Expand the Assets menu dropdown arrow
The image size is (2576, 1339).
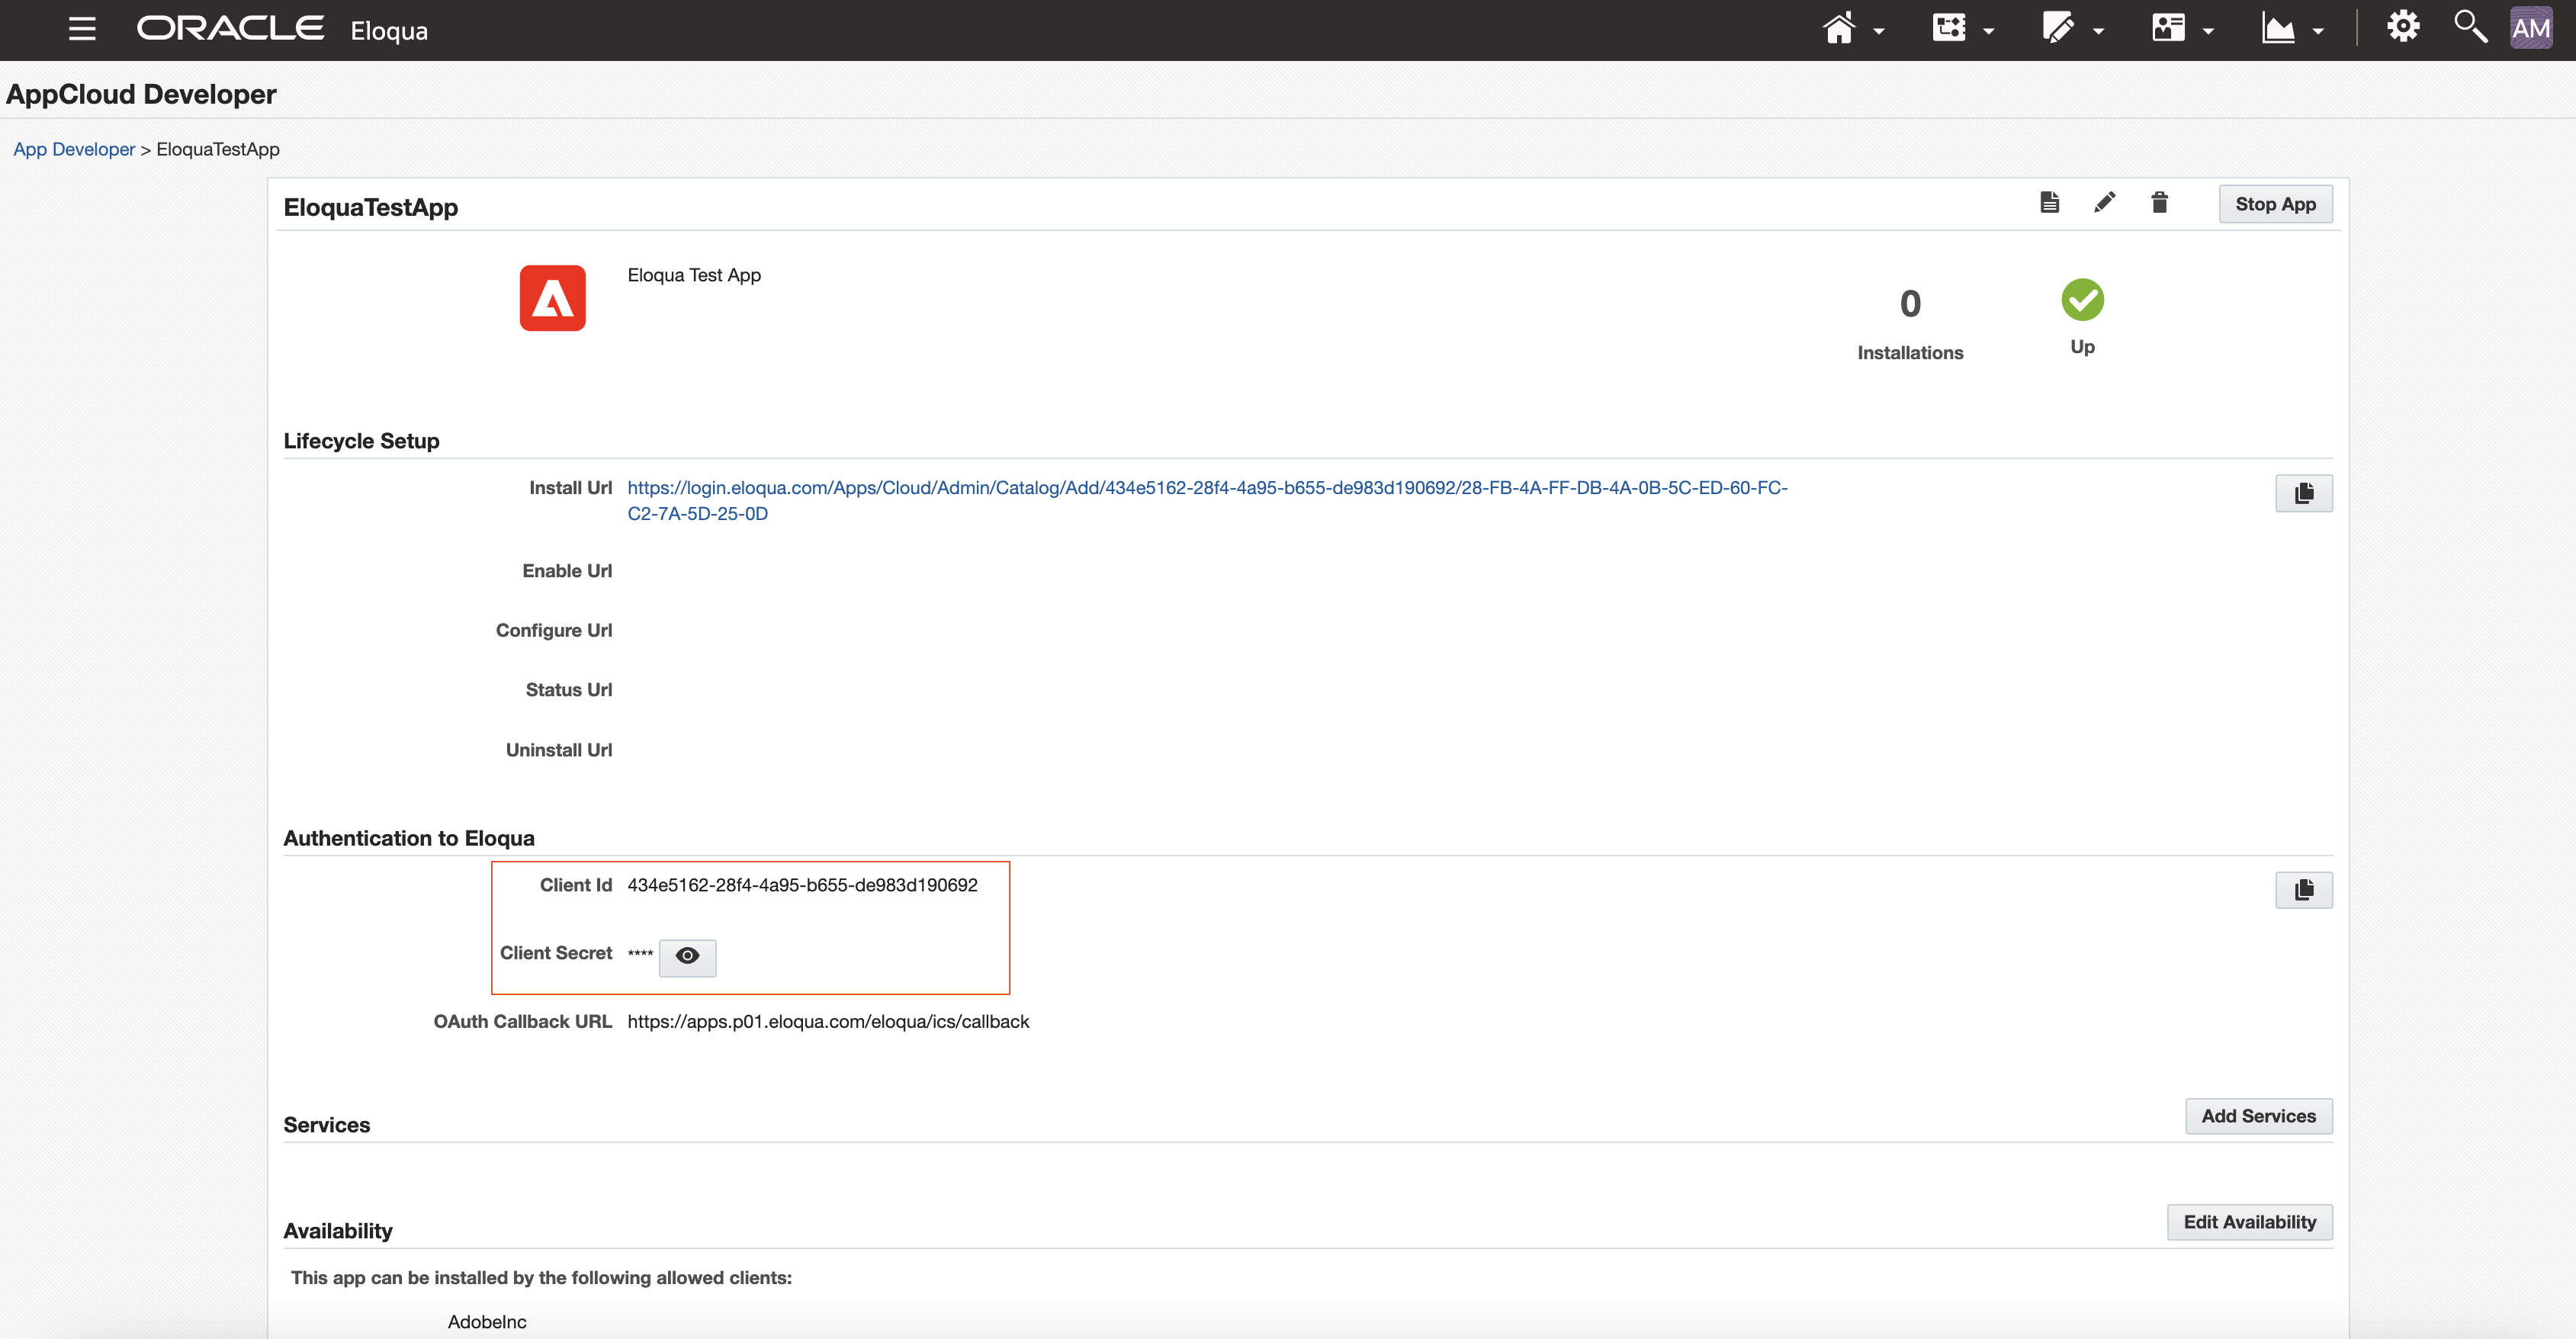click(2098, 32)
